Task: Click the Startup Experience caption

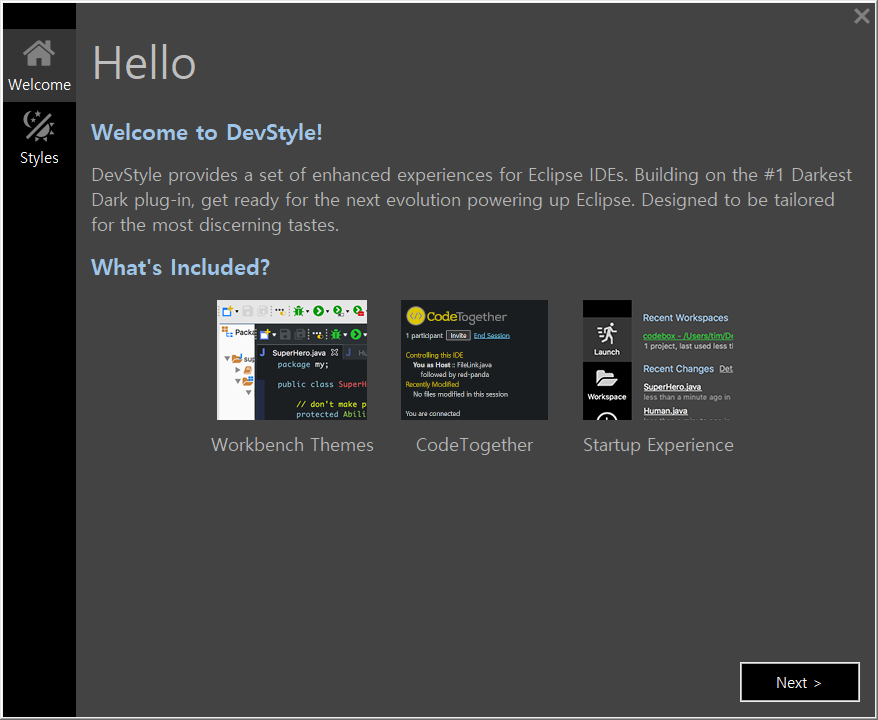Action: (658, 445)
